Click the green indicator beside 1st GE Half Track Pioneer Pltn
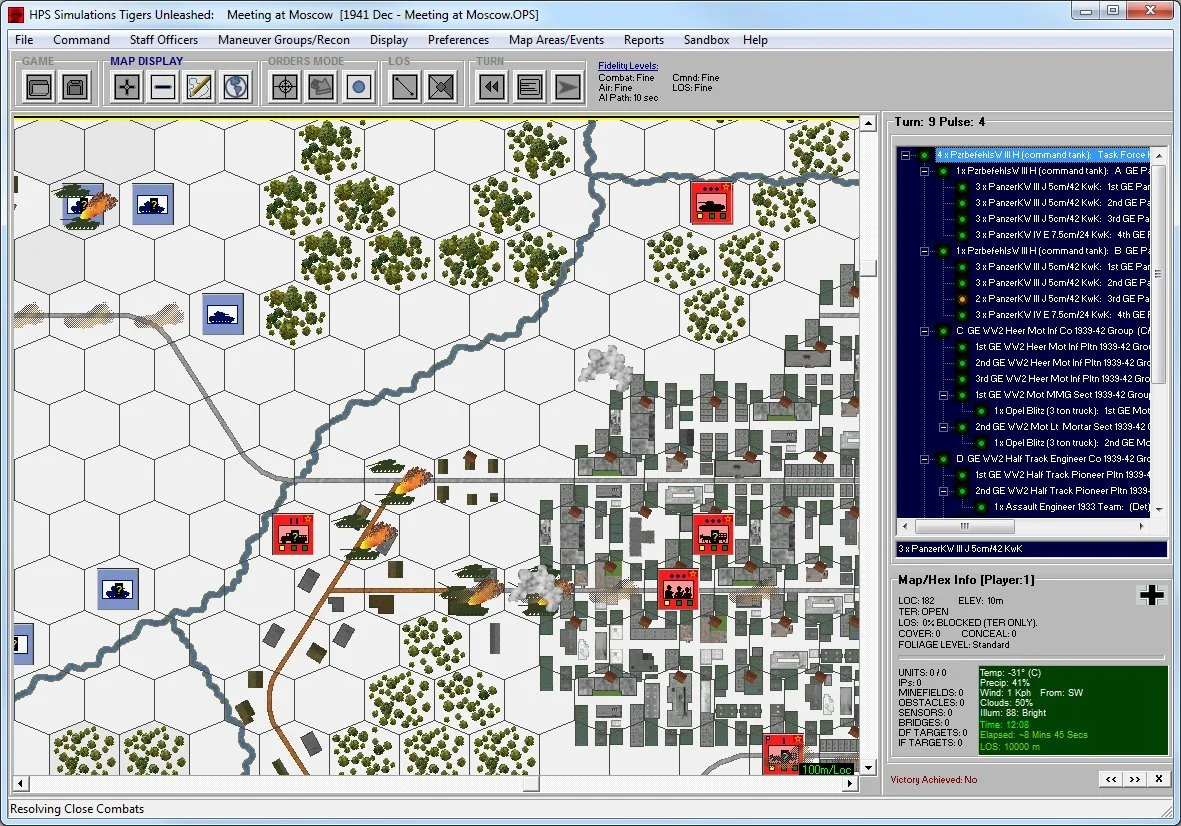 pyautogui.click(x=964, y=475)
